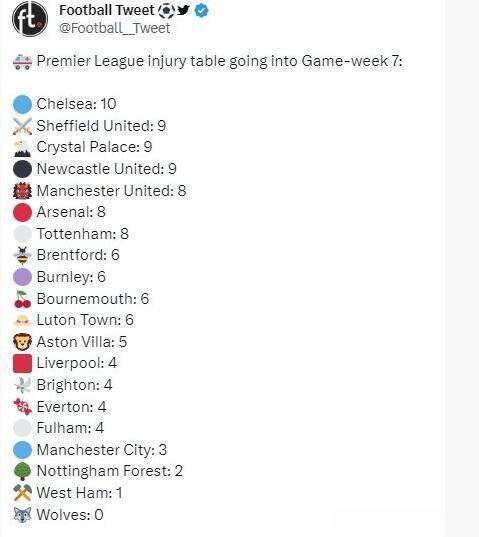Click the Football Tweet display name
The width and height of the screenshot is (479, 537).
[x=106, y=10]
